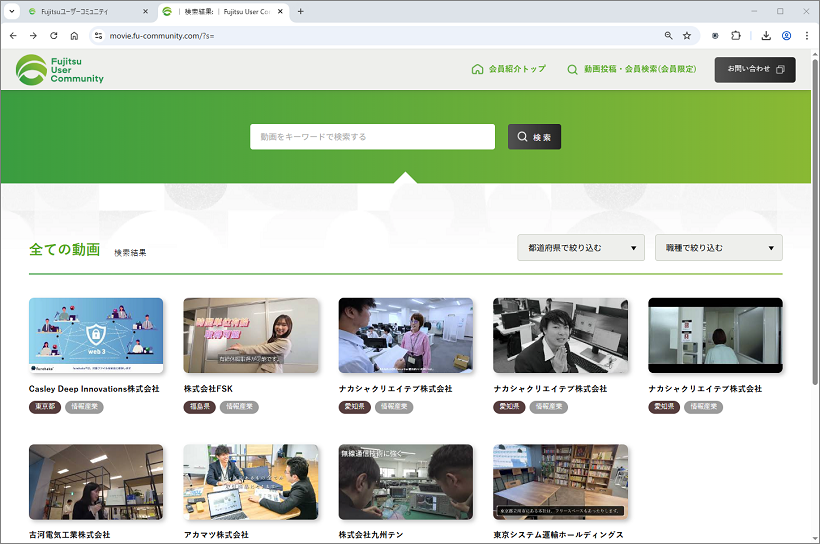The image size is (820, 544).
Task: Bookmark this page with the star icon
Action: (687, 36)
